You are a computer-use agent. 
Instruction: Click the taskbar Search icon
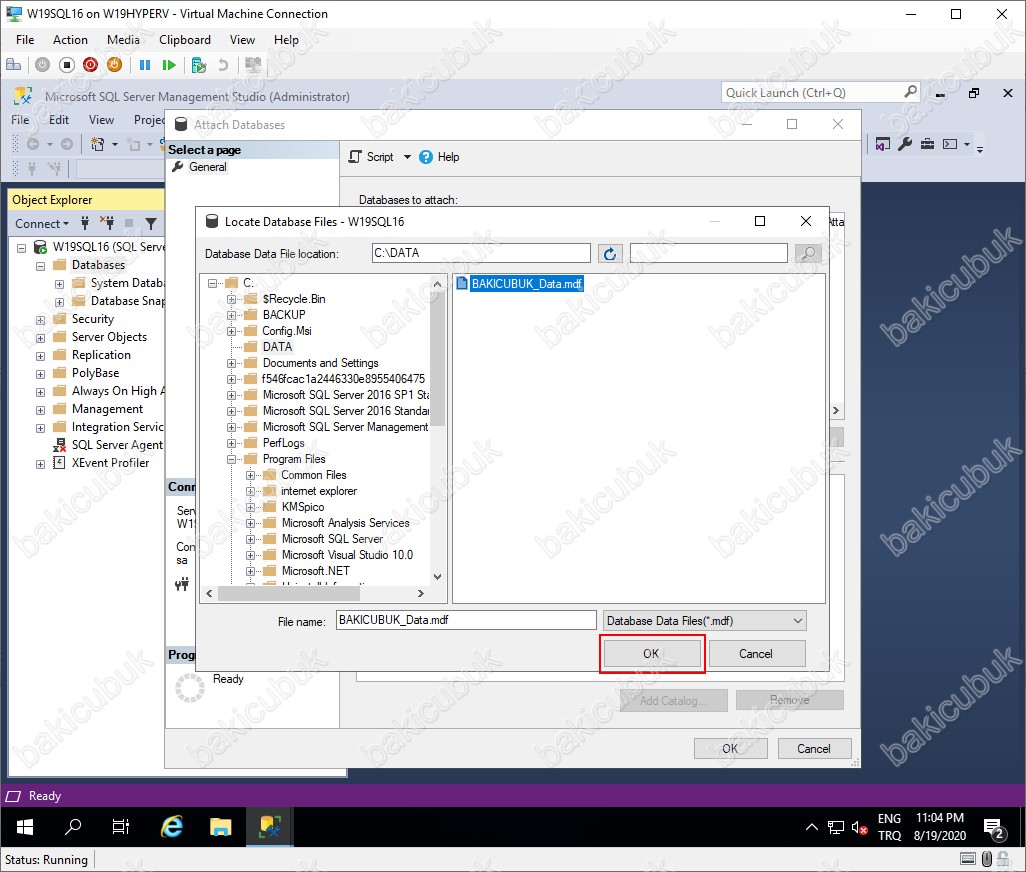click(x=73, y=827)
